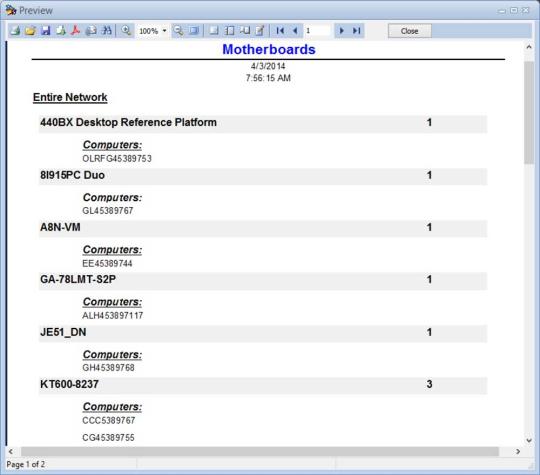
Task: Click the Edit page icon
Action: tap(260, 31)
